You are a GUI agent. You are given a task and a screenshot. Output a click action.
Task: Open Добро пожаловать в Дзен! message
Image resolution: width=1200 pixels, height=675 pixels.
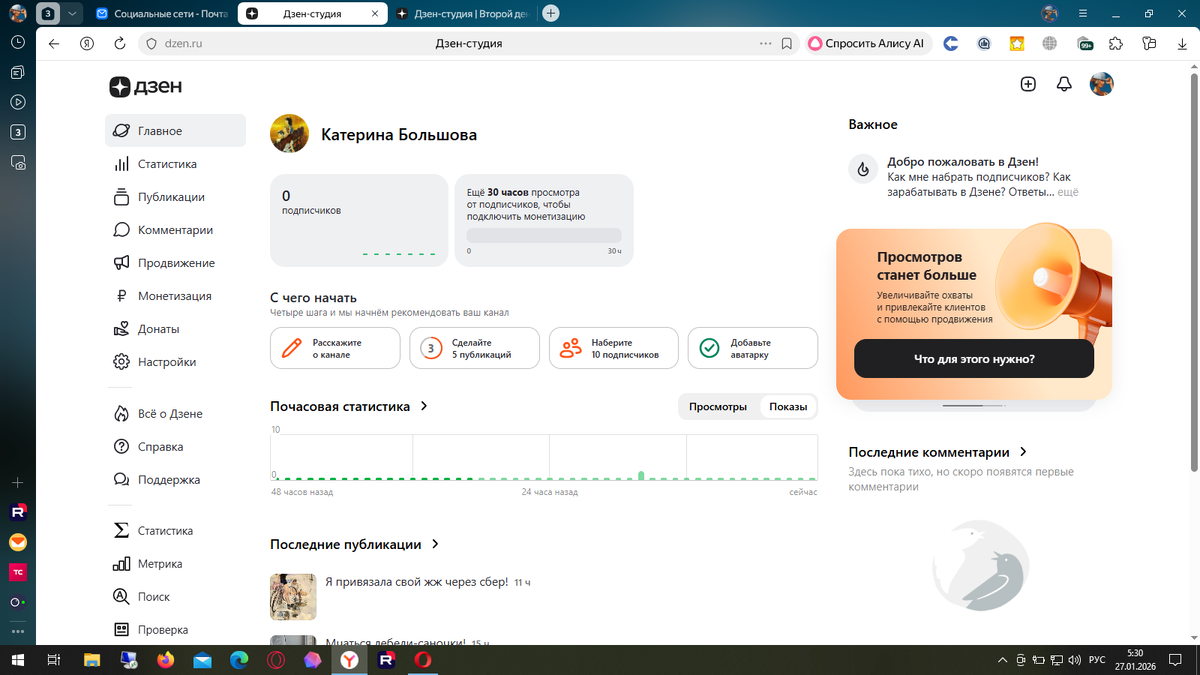tap(963, 161)
